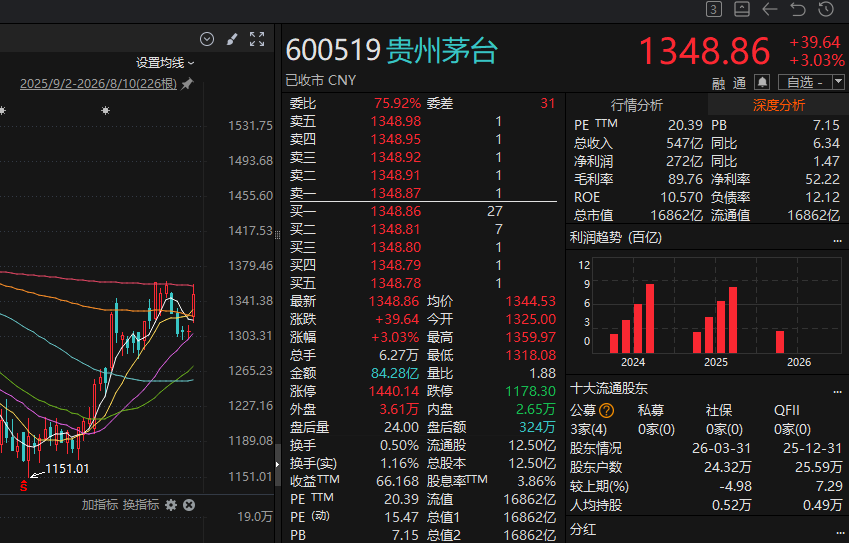Viewport: 849px width, 543px height.
Task: Click the 1151.01 low price label on chart
Action: point(67,469)
